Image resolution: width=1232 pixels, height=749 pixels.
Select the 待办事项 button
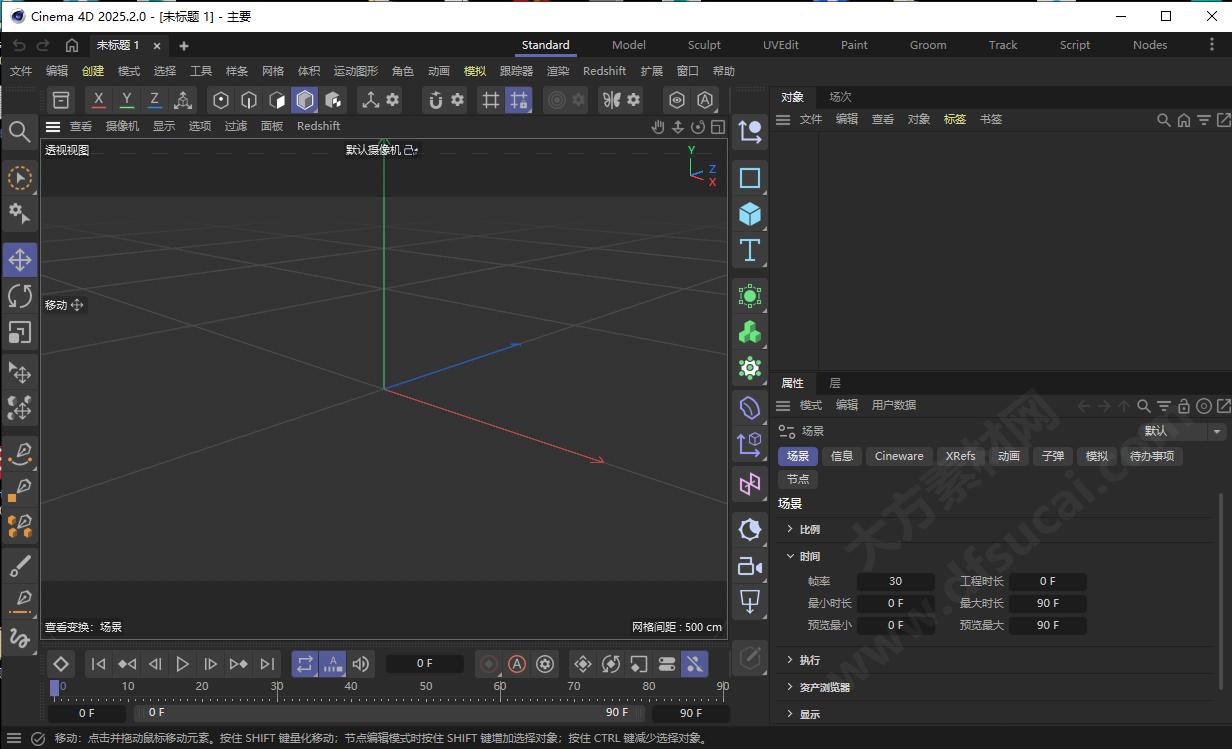point(1152,456)
